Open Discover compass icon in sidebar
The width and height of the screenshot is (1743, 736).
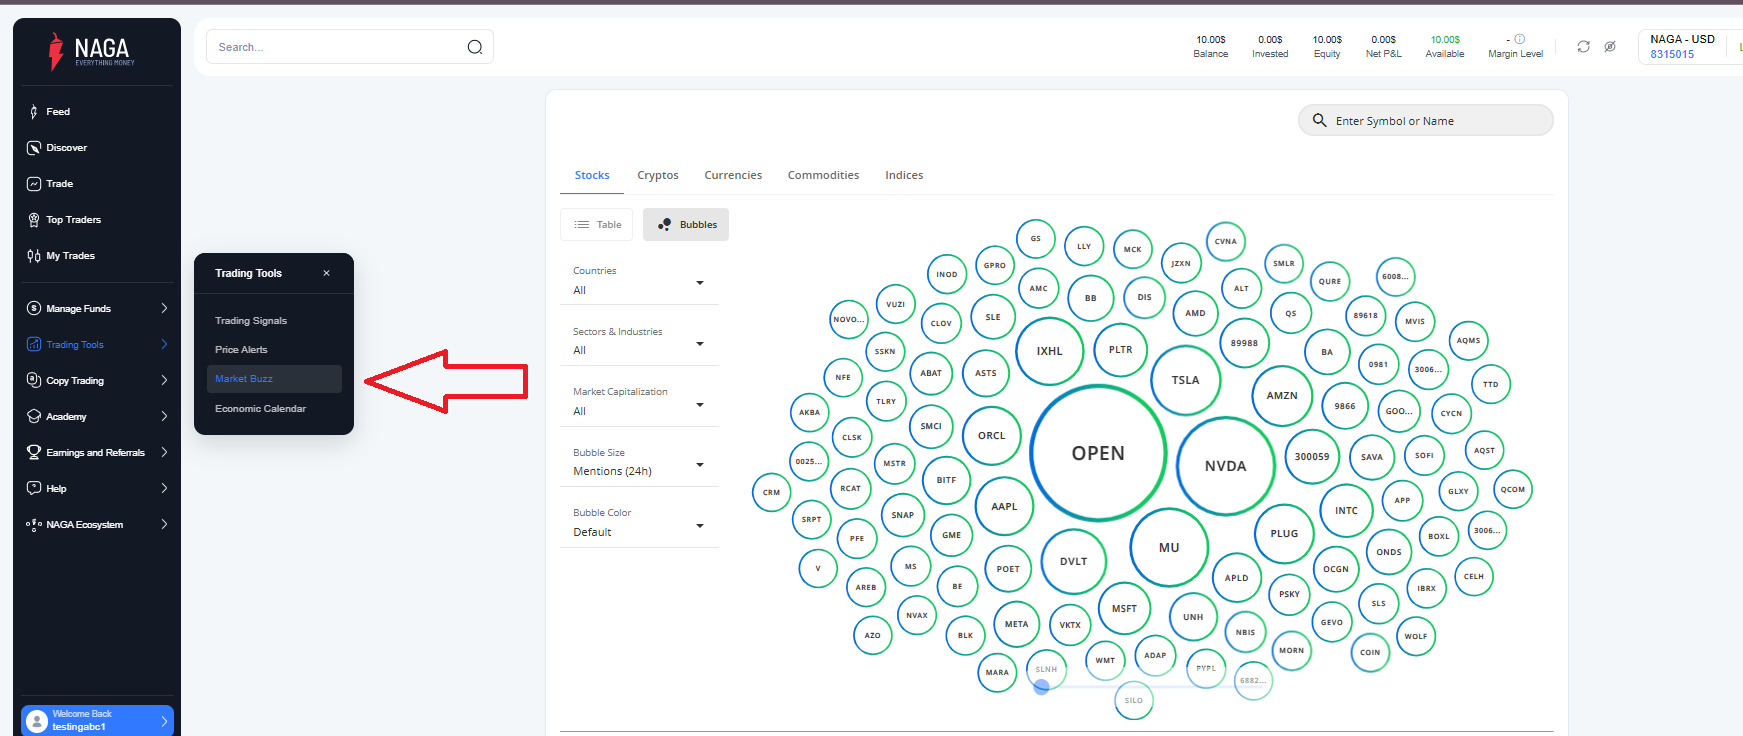click(34, 148)
